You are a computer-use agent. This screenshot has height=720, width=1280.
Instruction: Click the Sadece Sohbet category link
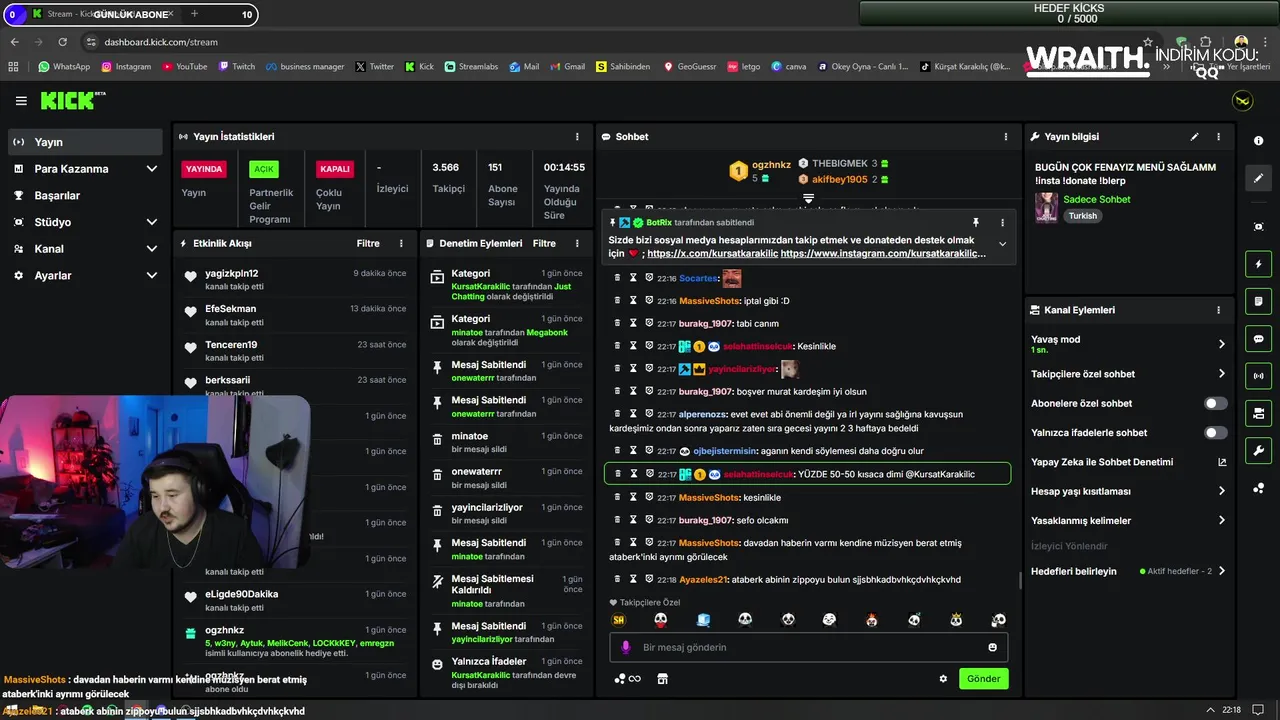(x=1097, y=199)
